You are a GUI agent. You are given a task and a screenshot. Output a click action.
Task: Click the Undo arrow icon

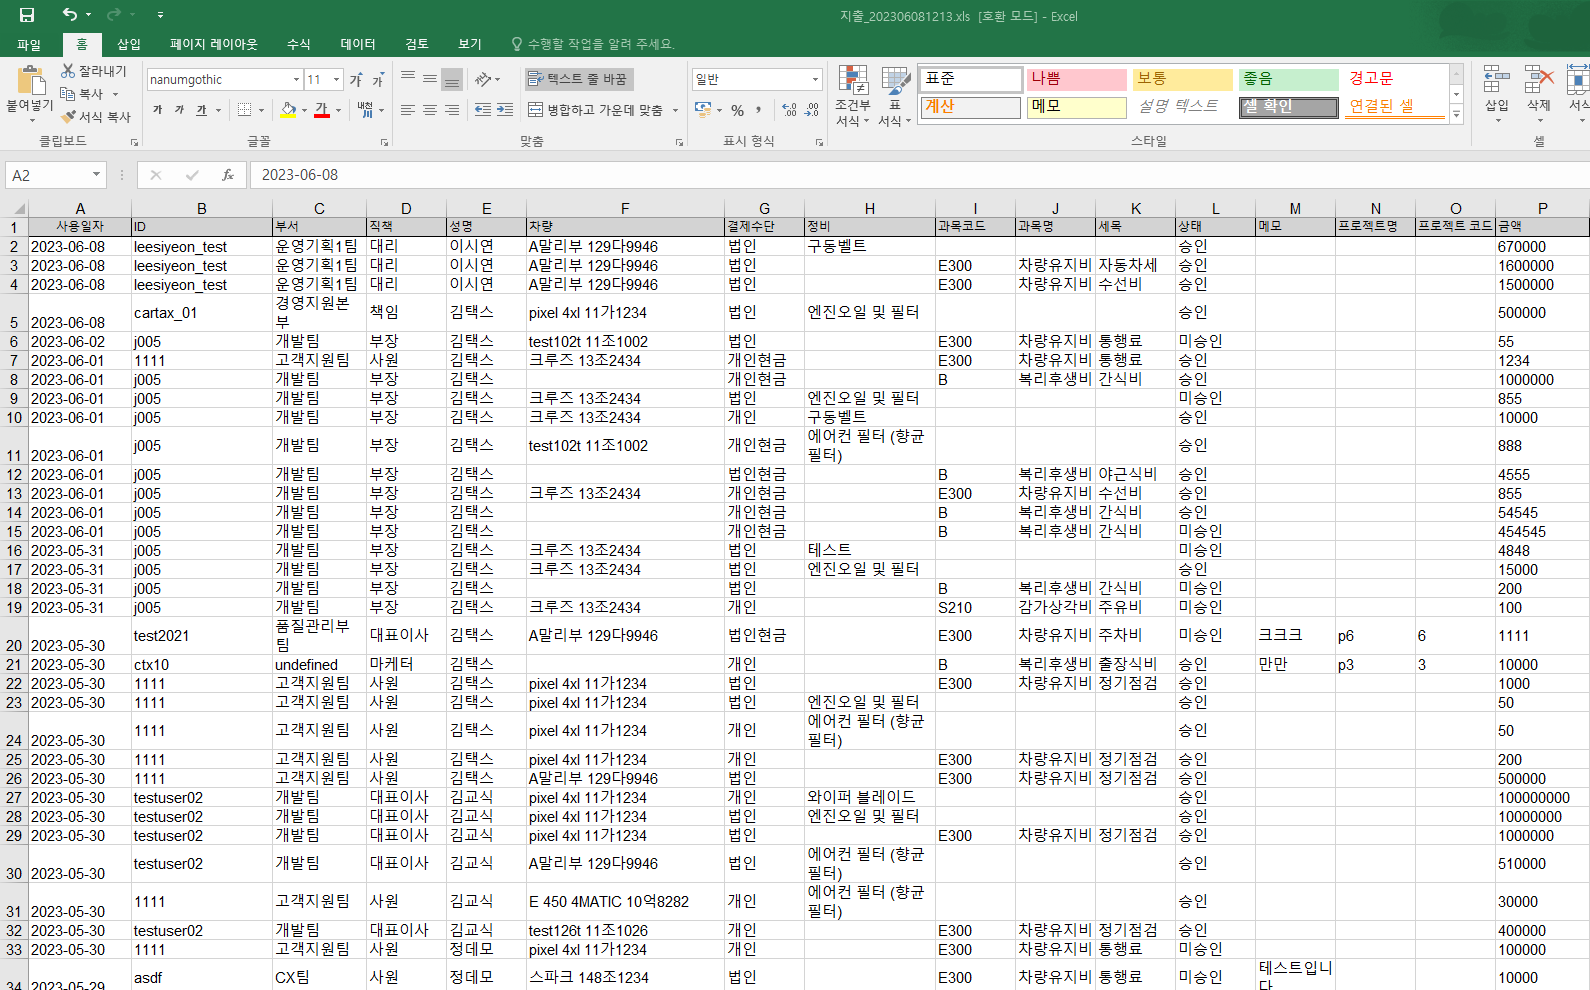pos(69,15)
